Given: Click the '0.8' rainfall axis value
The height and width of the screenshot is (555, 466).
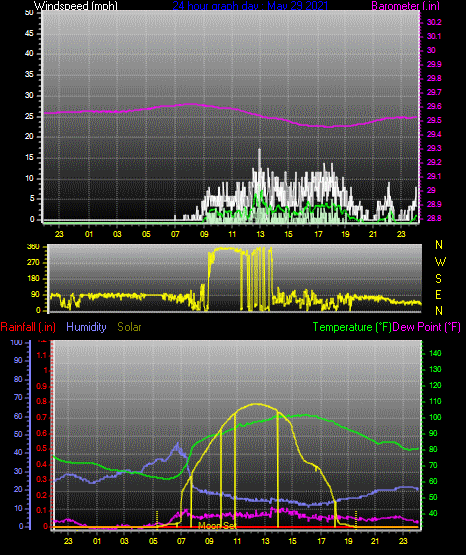Looking at the screenshot, I should [42, 402].
